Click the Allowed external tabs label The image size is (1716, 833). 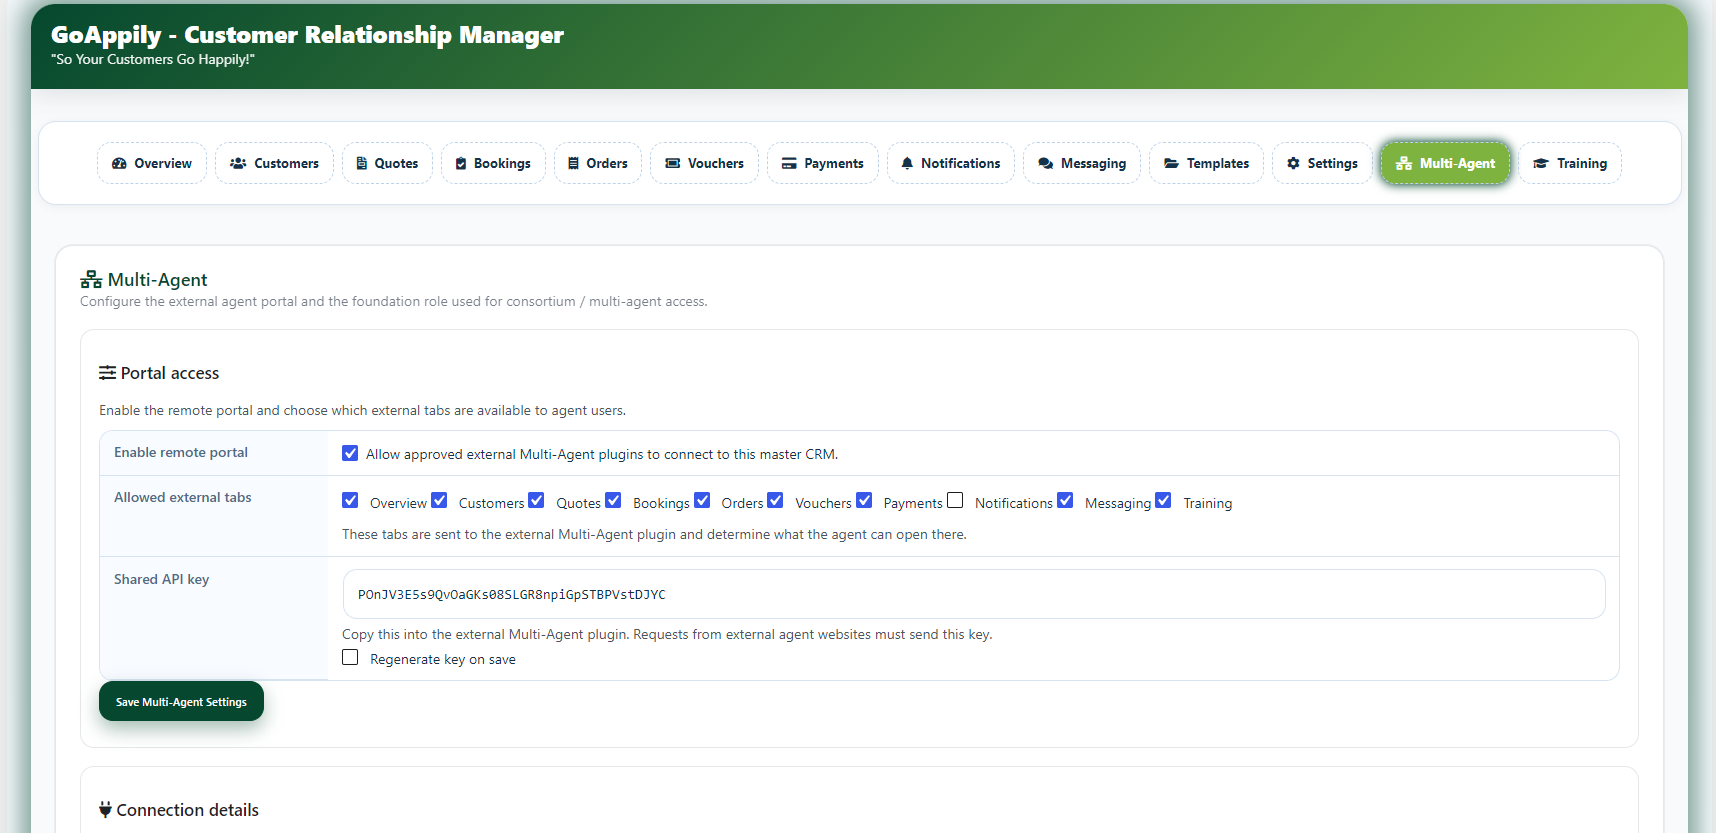[183, 497]
